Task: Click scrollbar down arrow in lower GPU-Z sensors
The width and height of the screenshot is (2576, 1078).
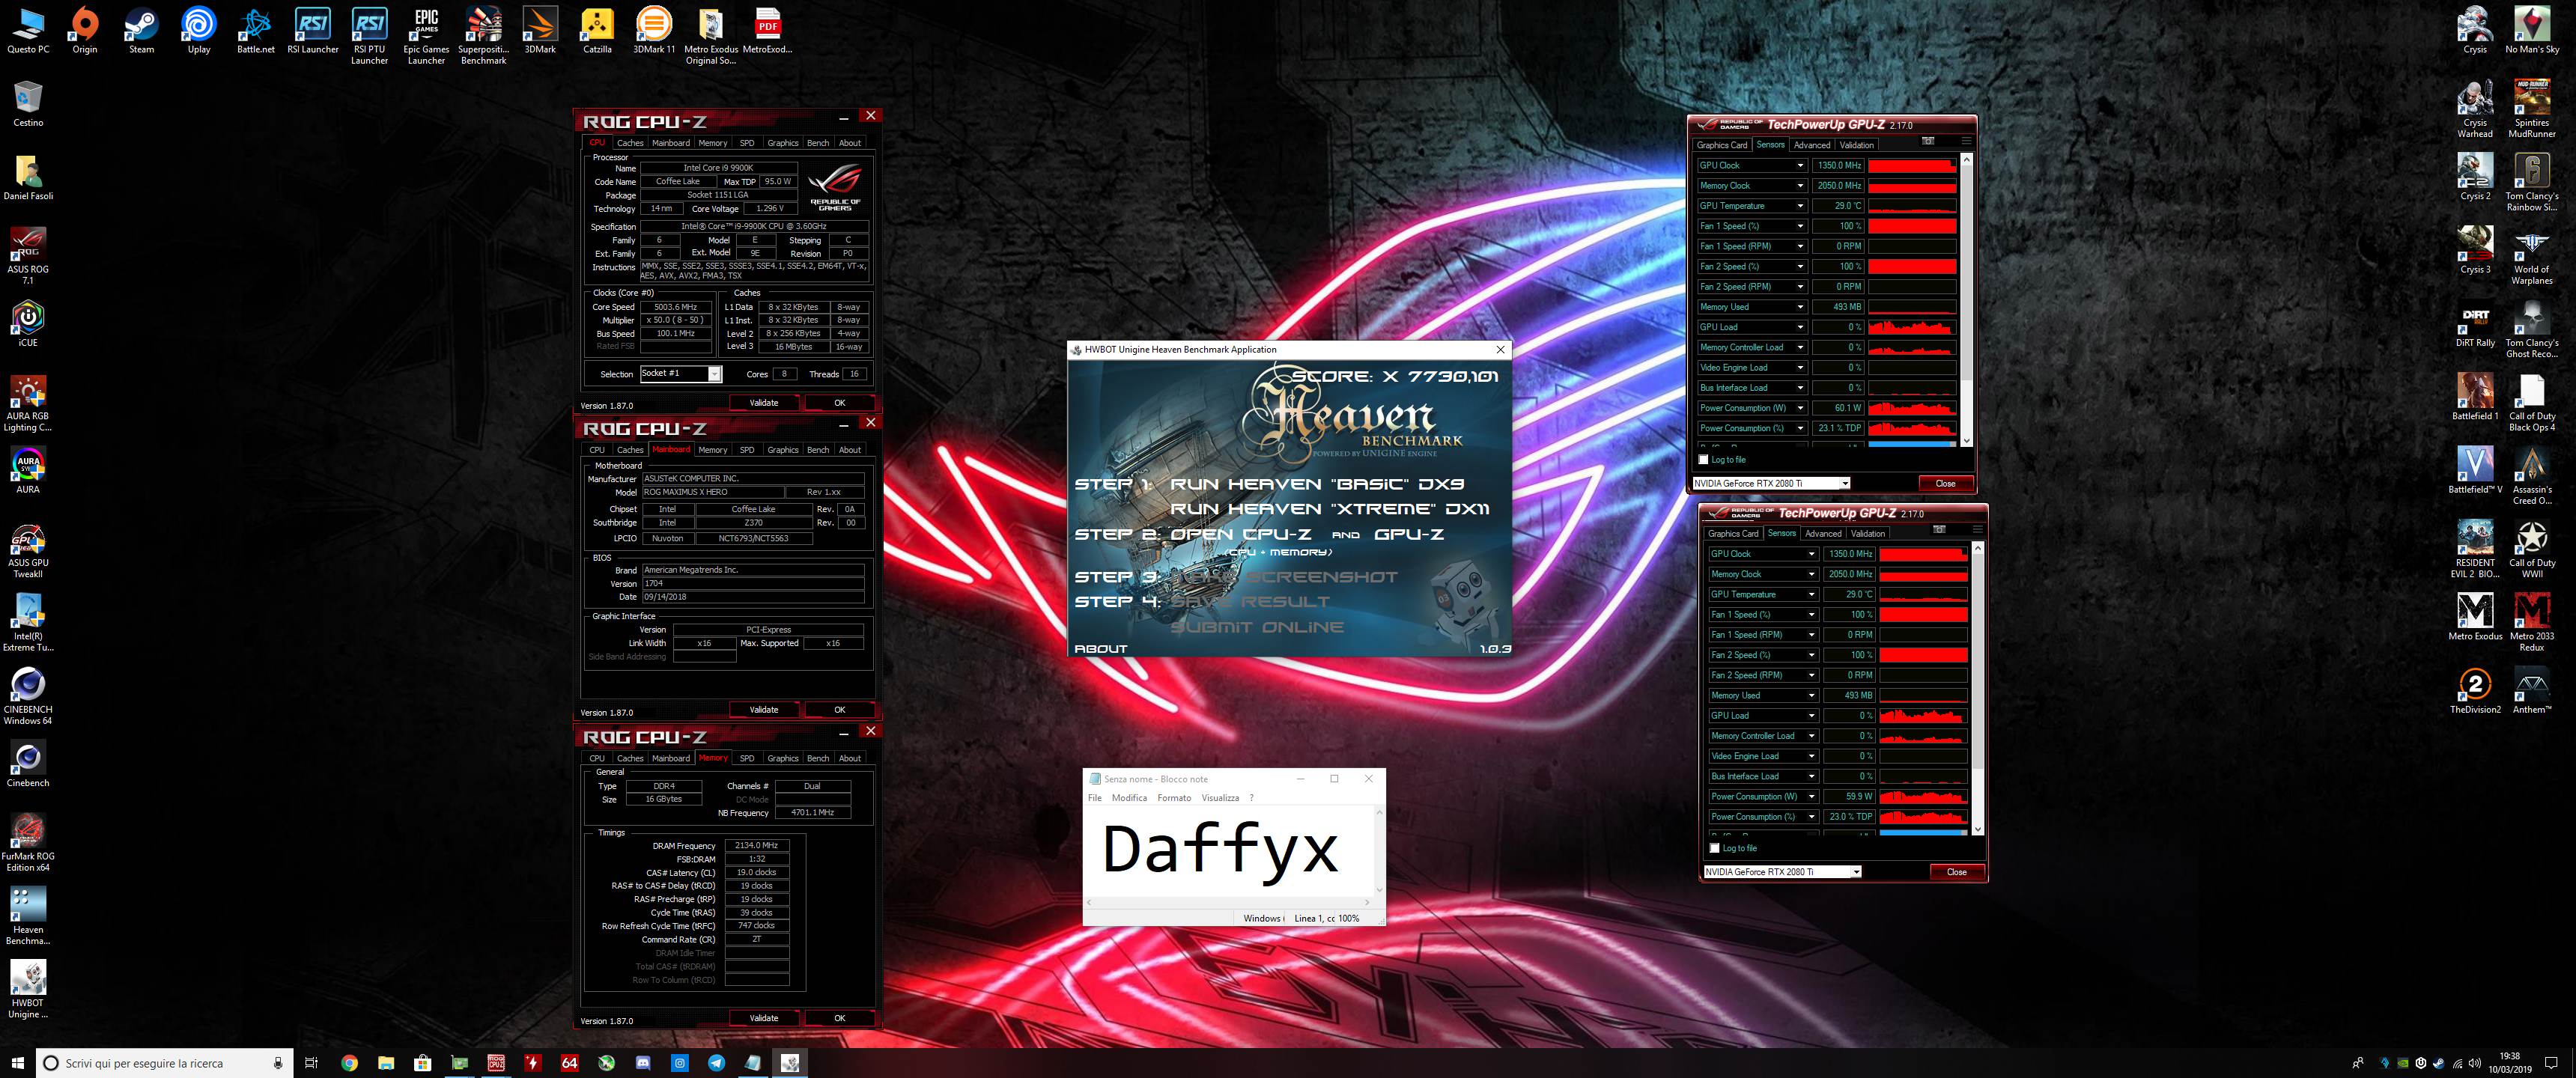Action: (1977, 829)
